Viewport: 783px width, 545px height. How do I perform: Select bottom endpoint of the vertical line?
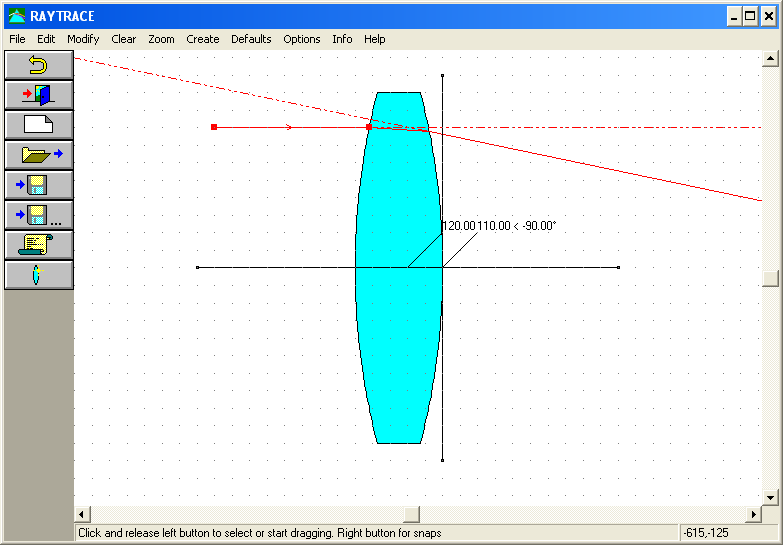(442, 460)
